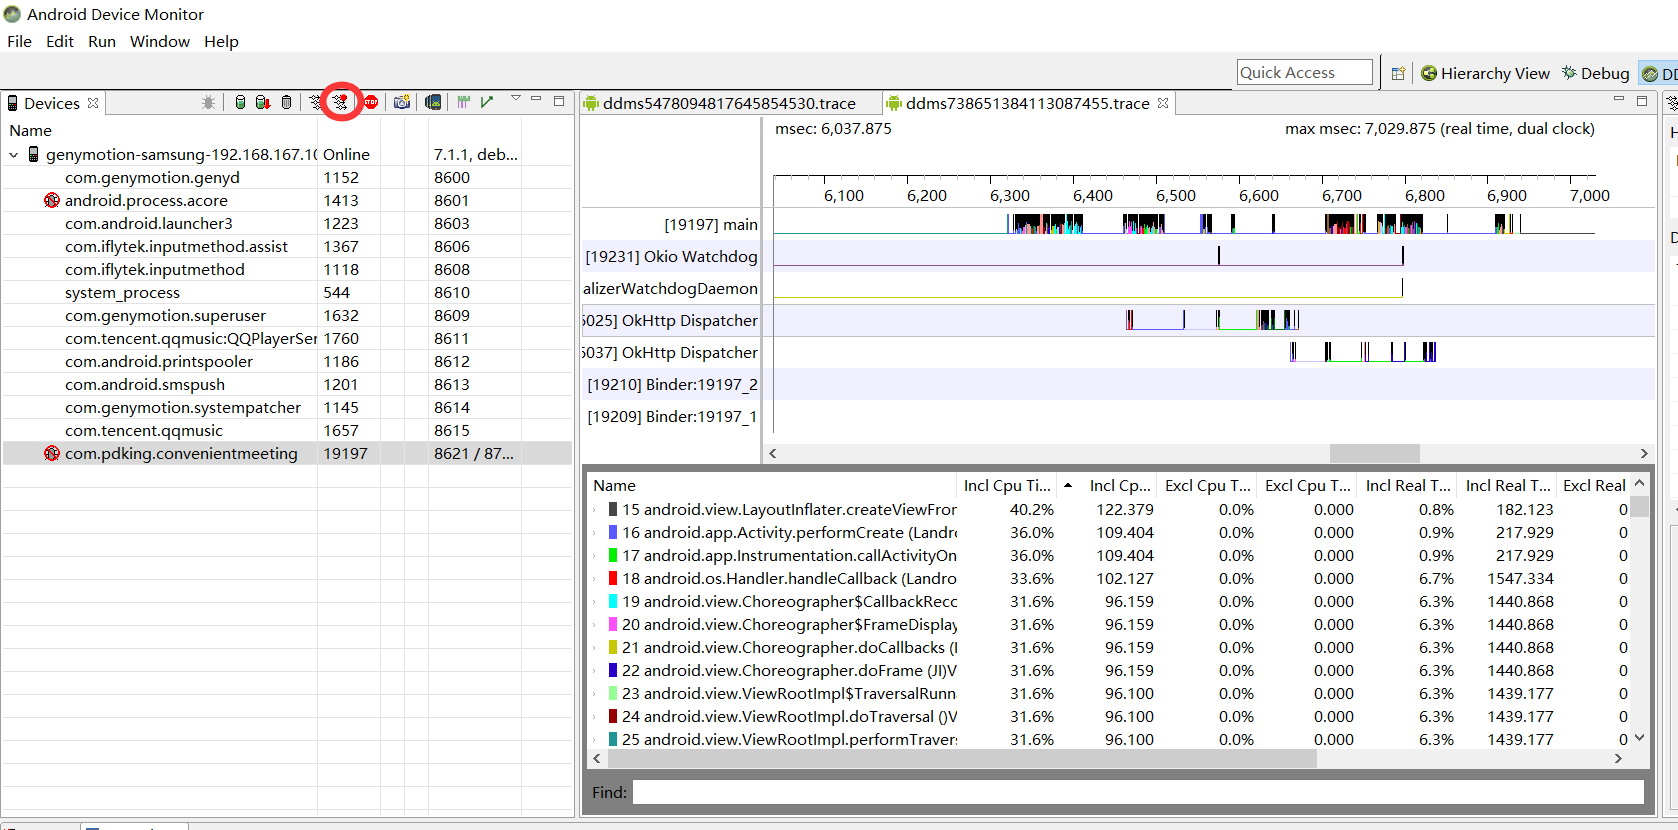Click the magenta color swatch of row 20
The image size is (1678, 830).
[613, 624]
